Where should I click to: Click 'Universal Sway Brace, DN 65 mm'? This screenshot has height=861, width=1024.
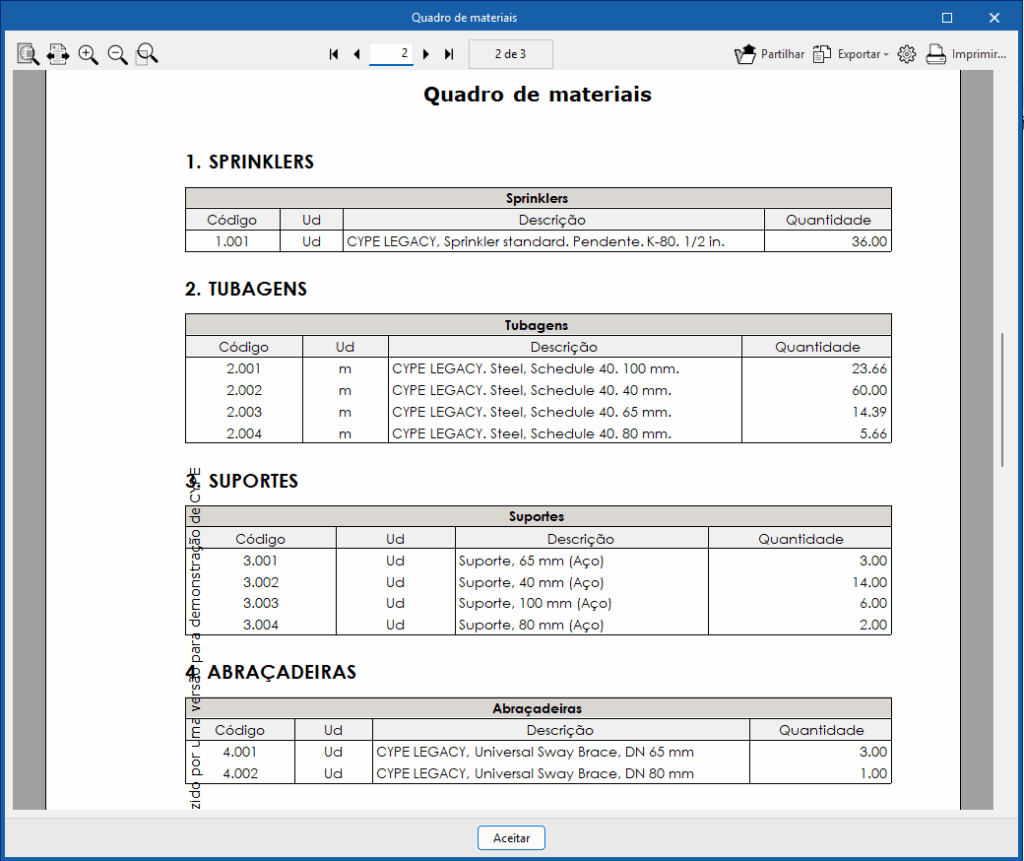pos(584,752)
